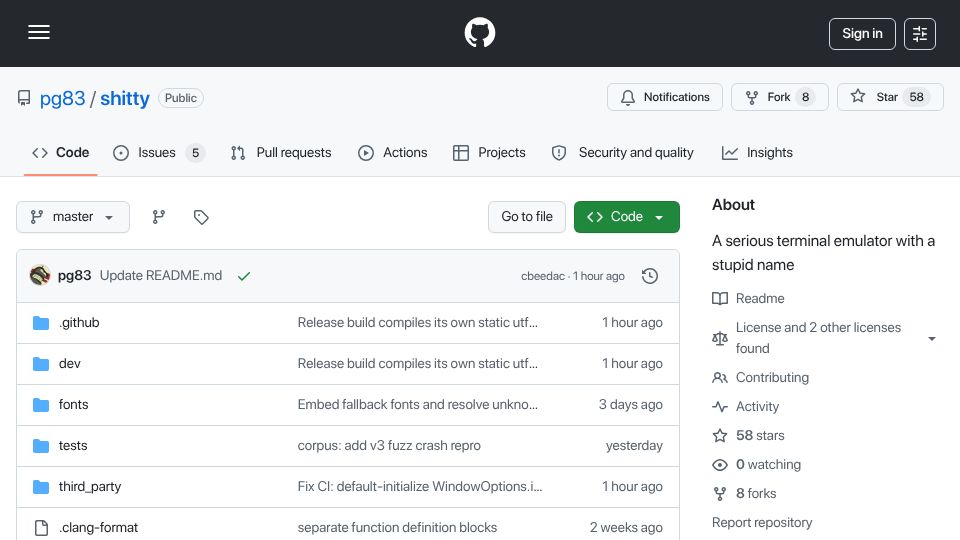Viewport: 960px width, 540px height.
Task: Open the Projects tab
Action: click(489, 152)
